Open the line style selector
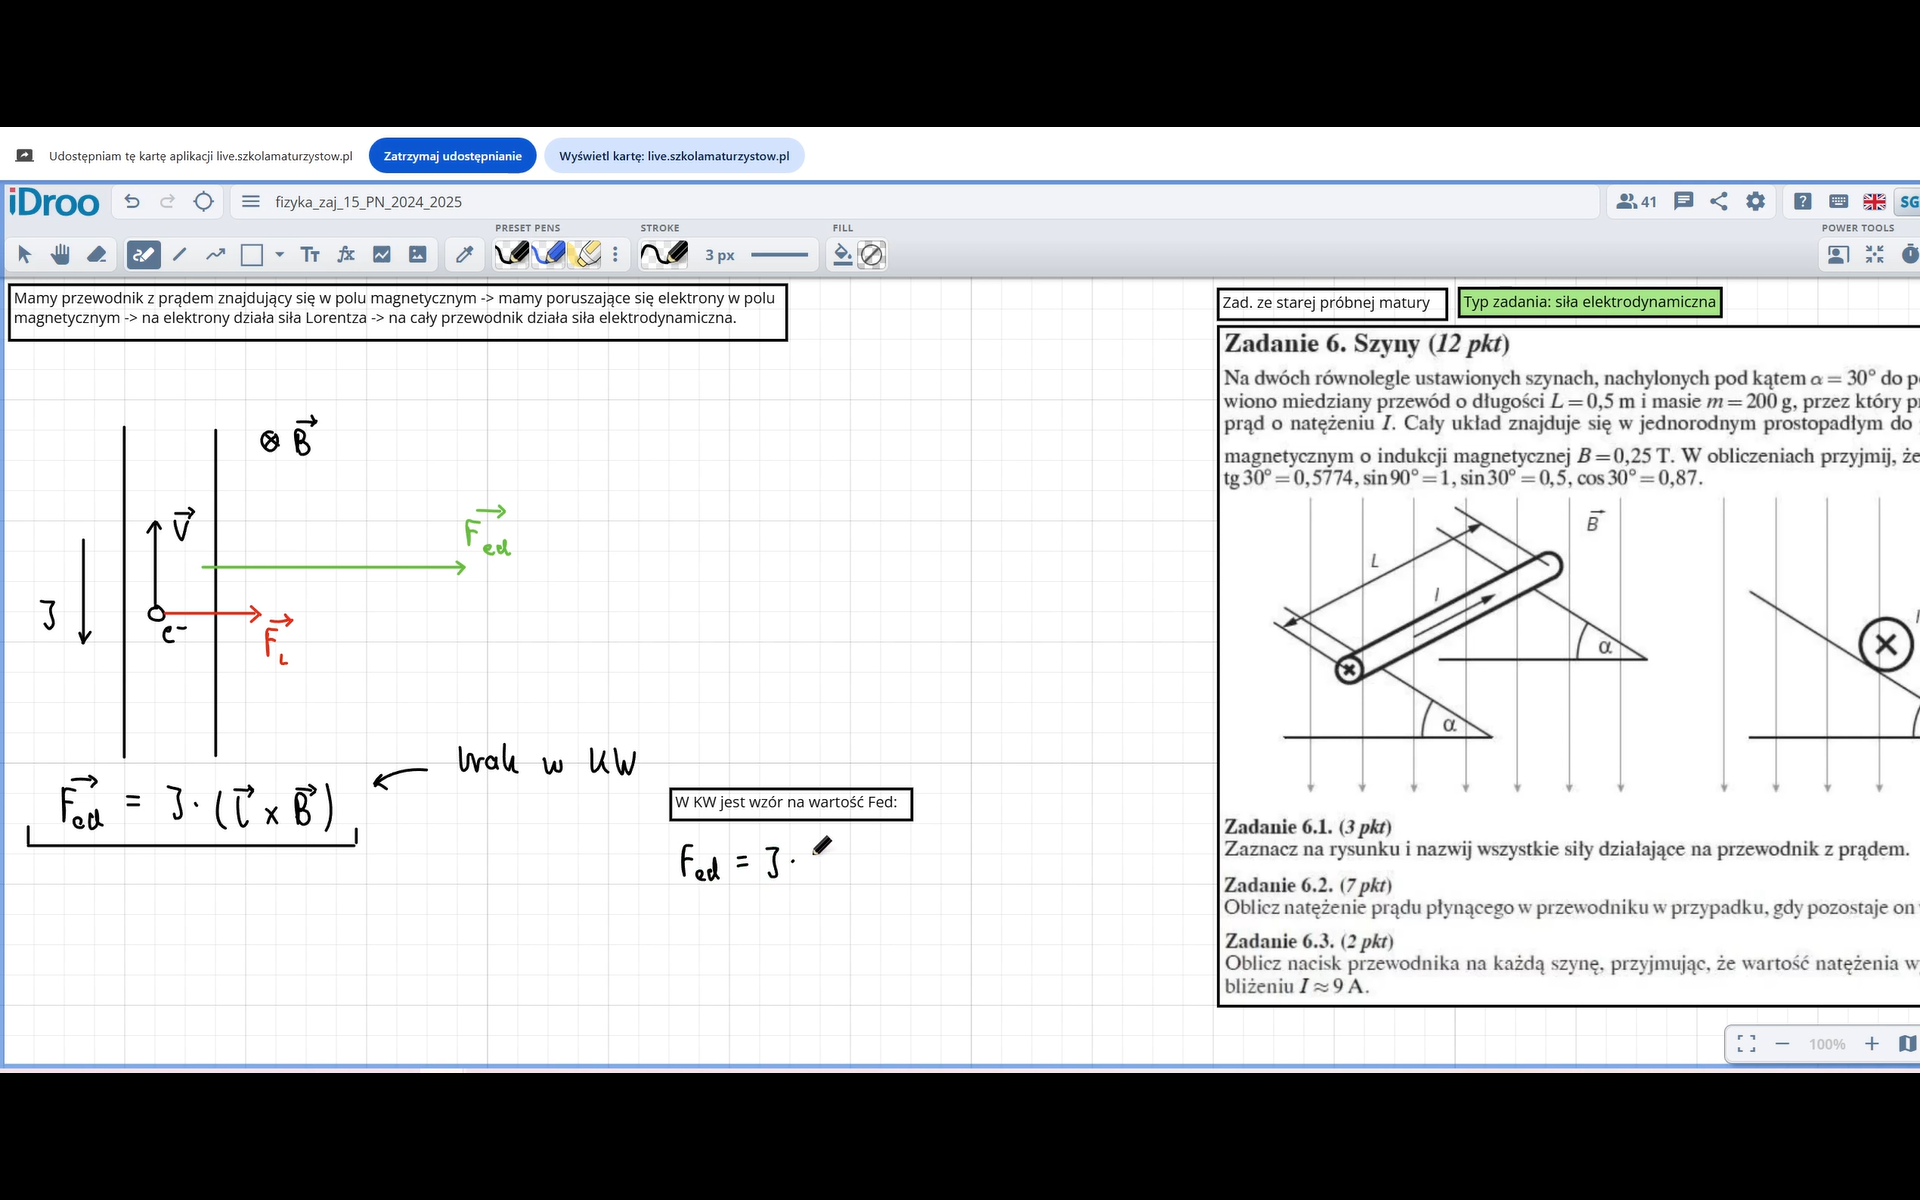The height and width of the screenshot is (1200, 1920). point(780,255)
